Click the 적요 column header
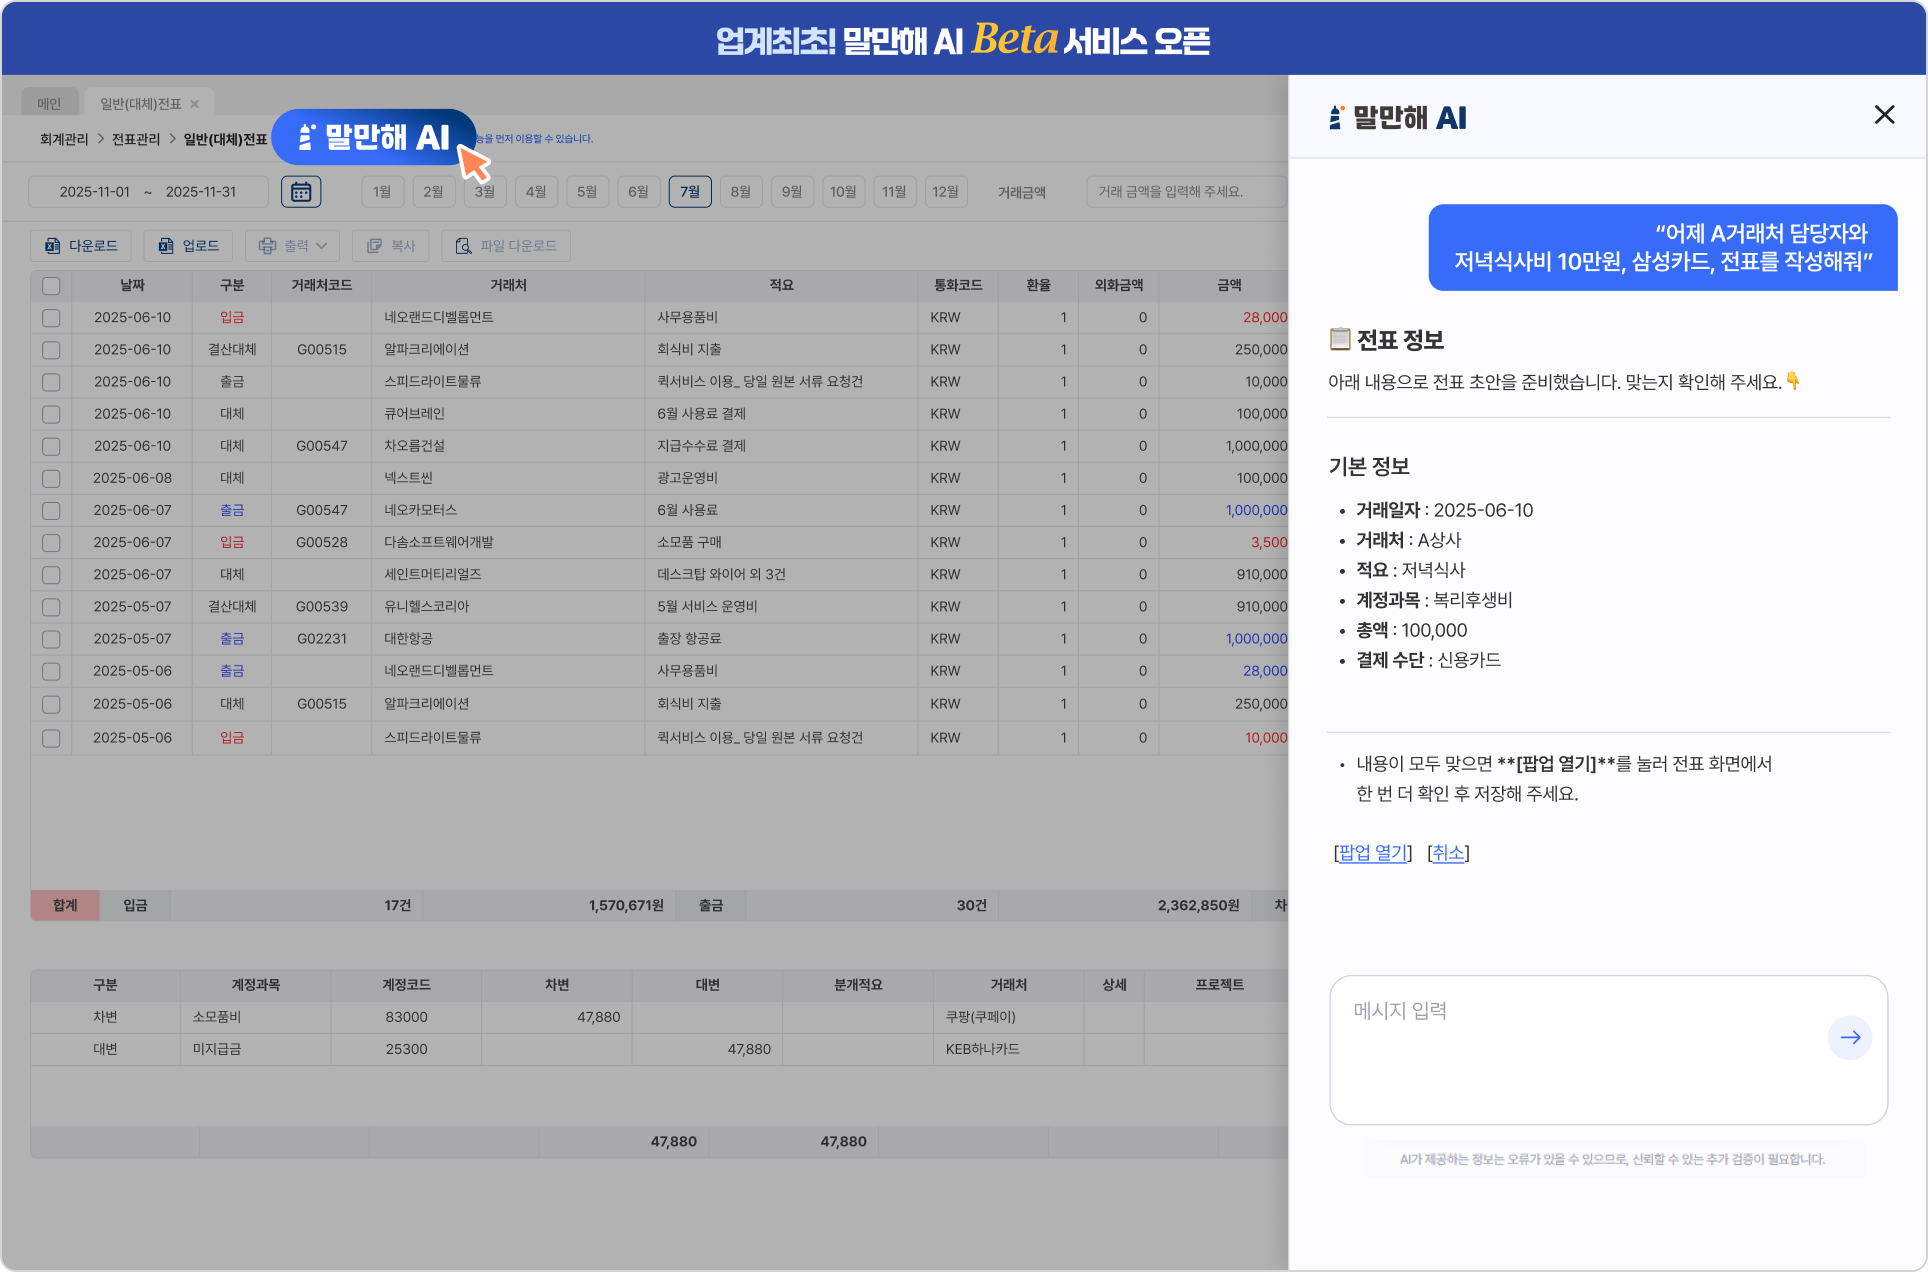 tap(781, 285)
